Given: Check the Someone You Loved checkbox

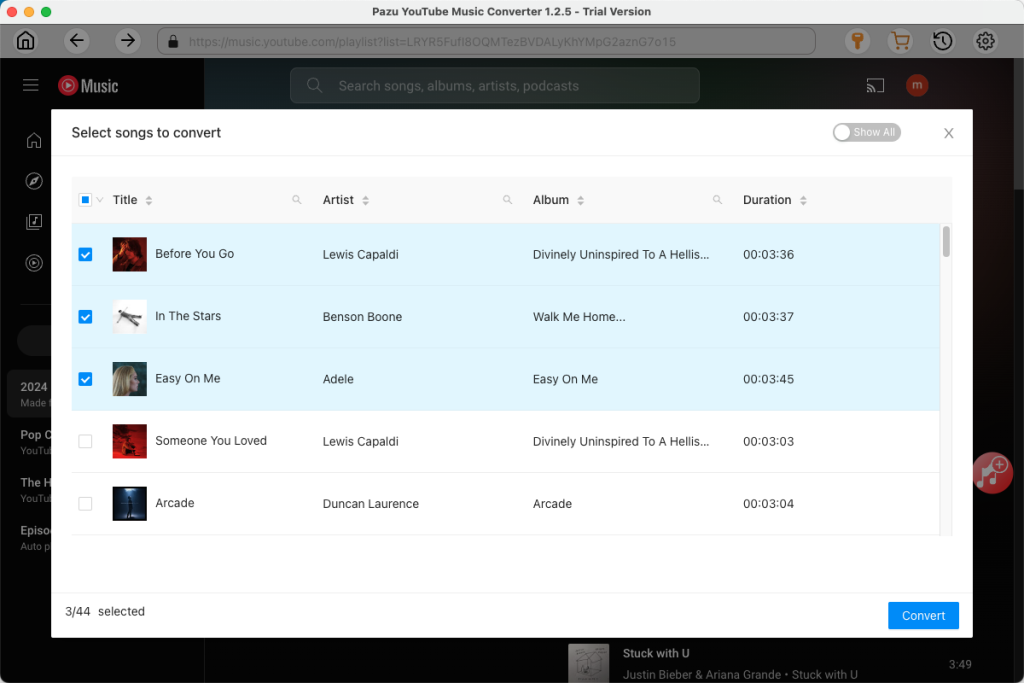Looking at the screenshot, I should pos(85,441).
